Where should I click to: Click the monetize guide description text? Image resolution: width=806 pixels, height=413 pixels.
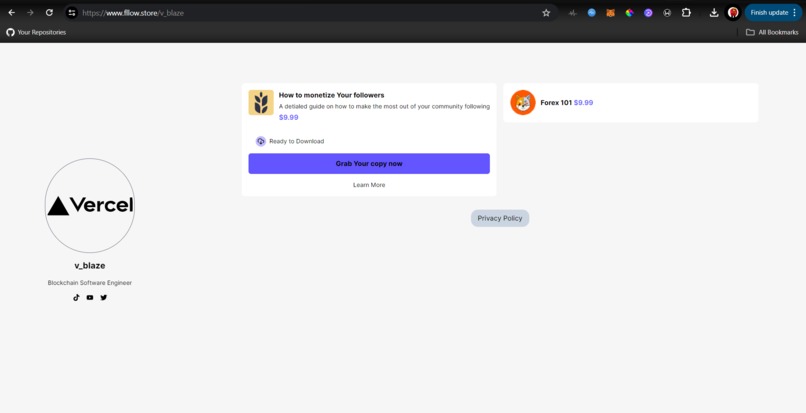click(x=384, y=106)
